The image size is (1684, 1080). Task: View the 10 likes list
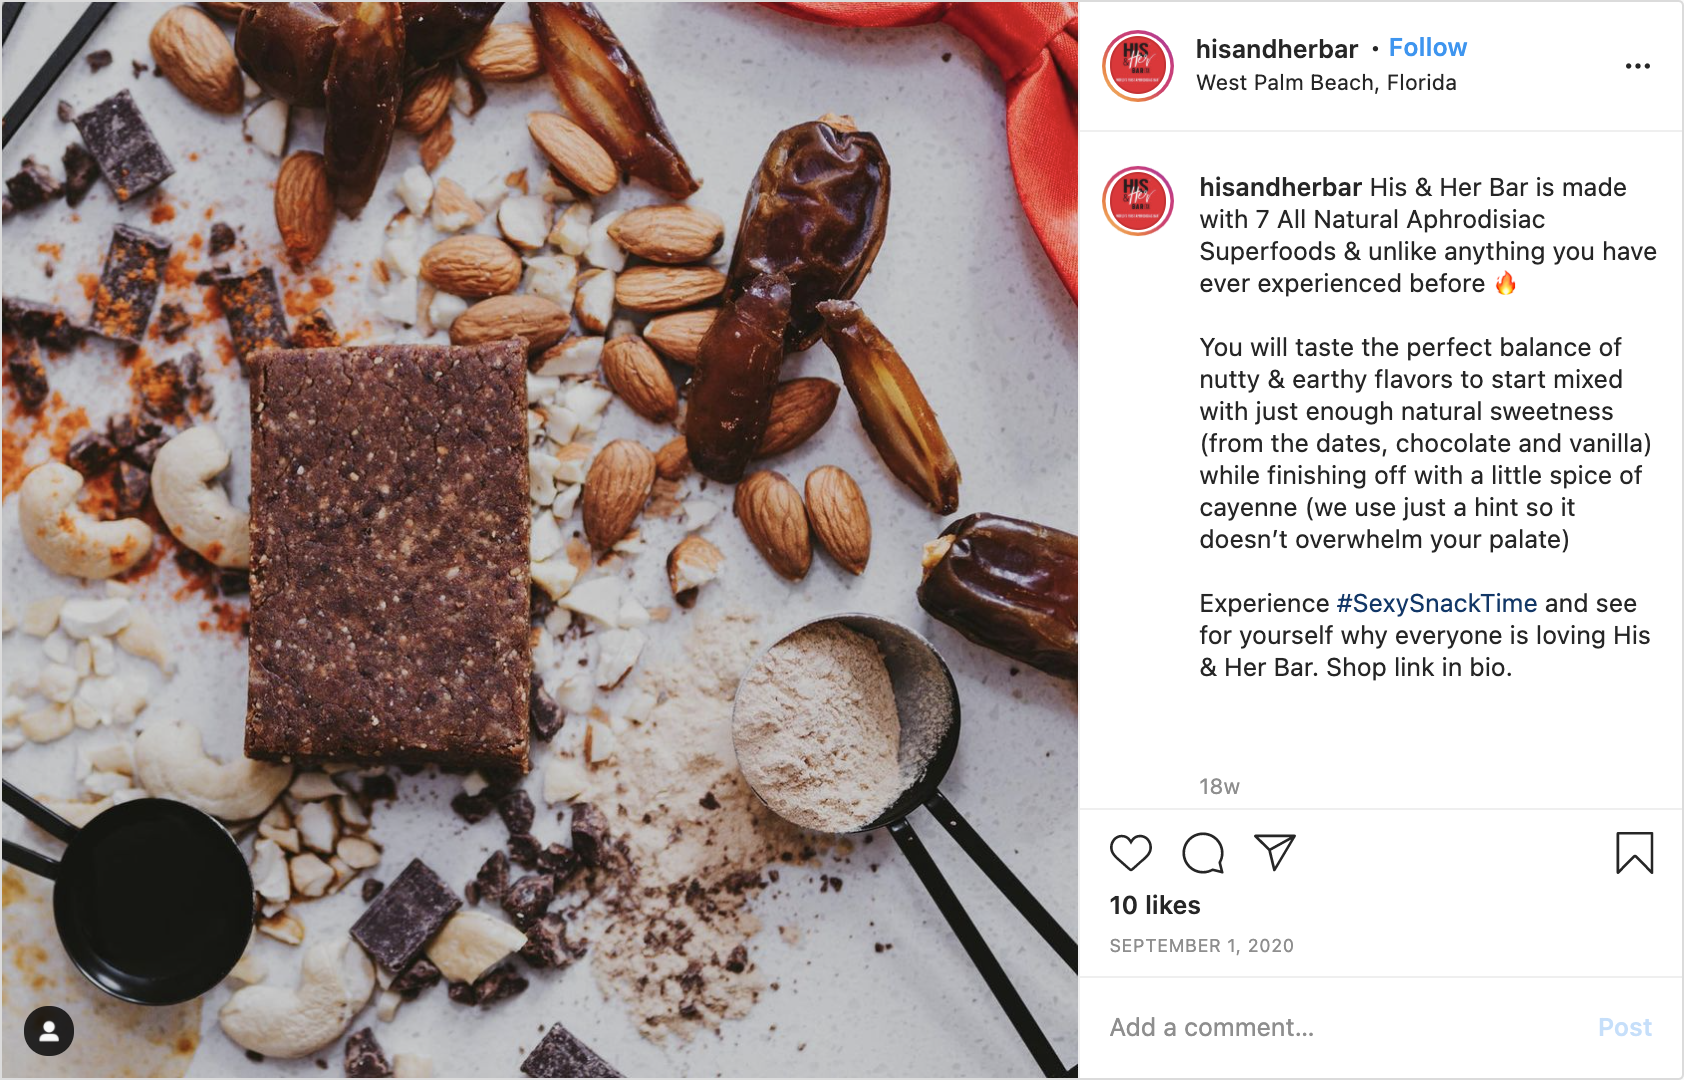[1155, 905]
